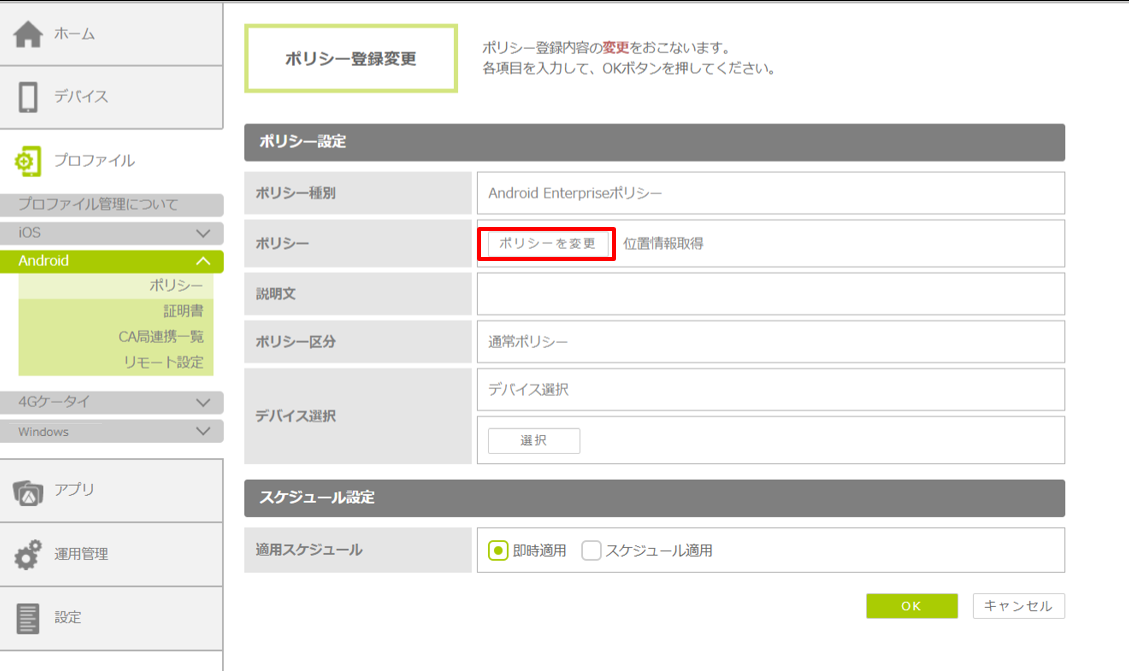Image resolution: width=1129 pixels, height=671 pixels.
Task: Click the green OK button
Action: (x=911, y=606)
